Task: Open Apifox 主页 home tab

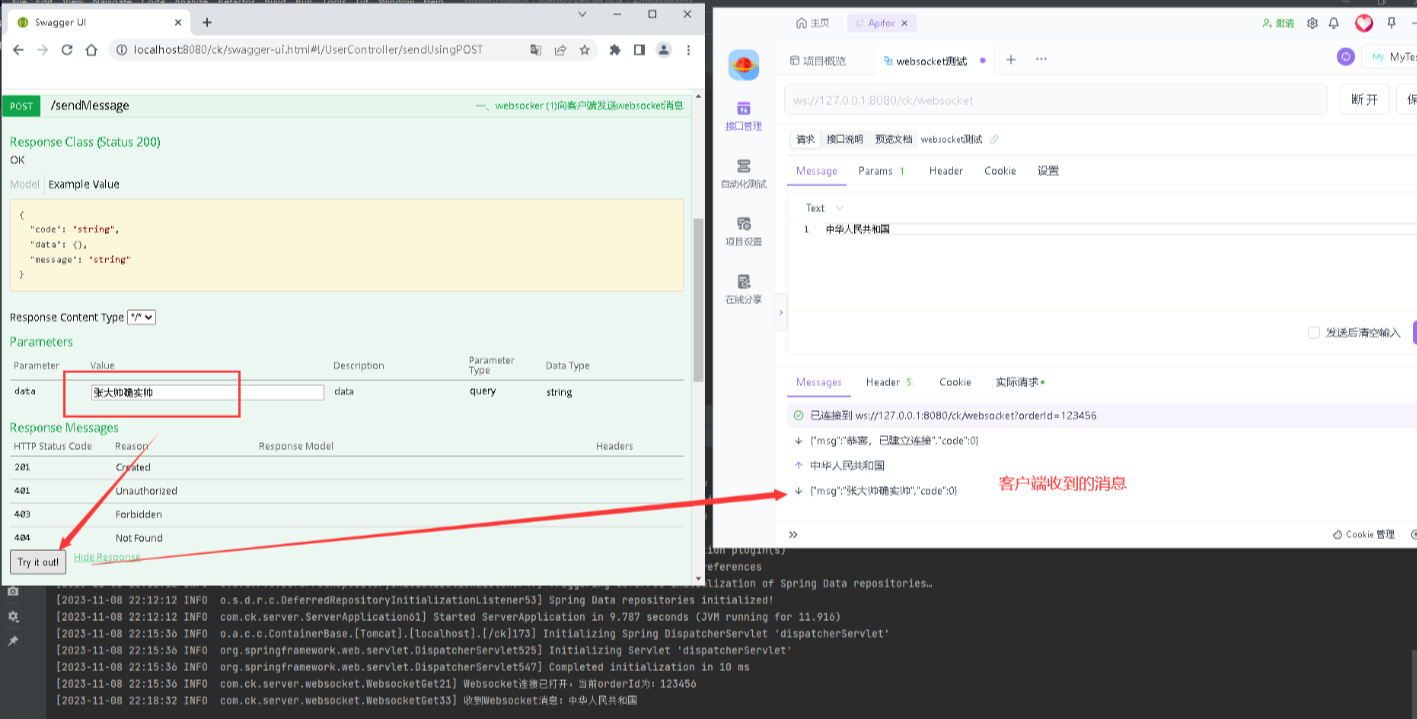Action: coord(813,23)
